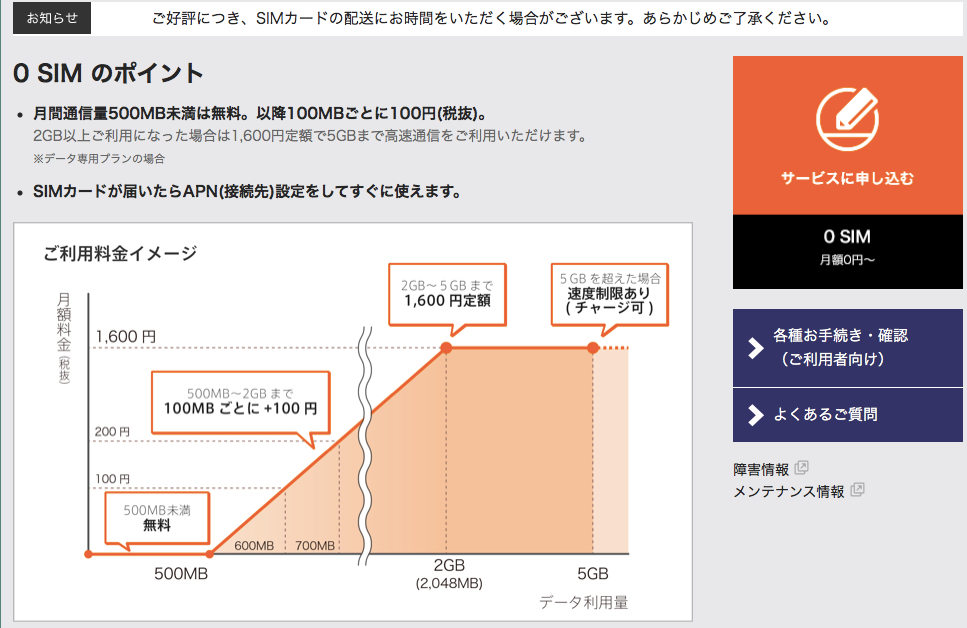Click the SIMカードが届いたらAPN設定 bullet text
The image size is (967, 628).
pyautogui.click(x=247, y=192)
